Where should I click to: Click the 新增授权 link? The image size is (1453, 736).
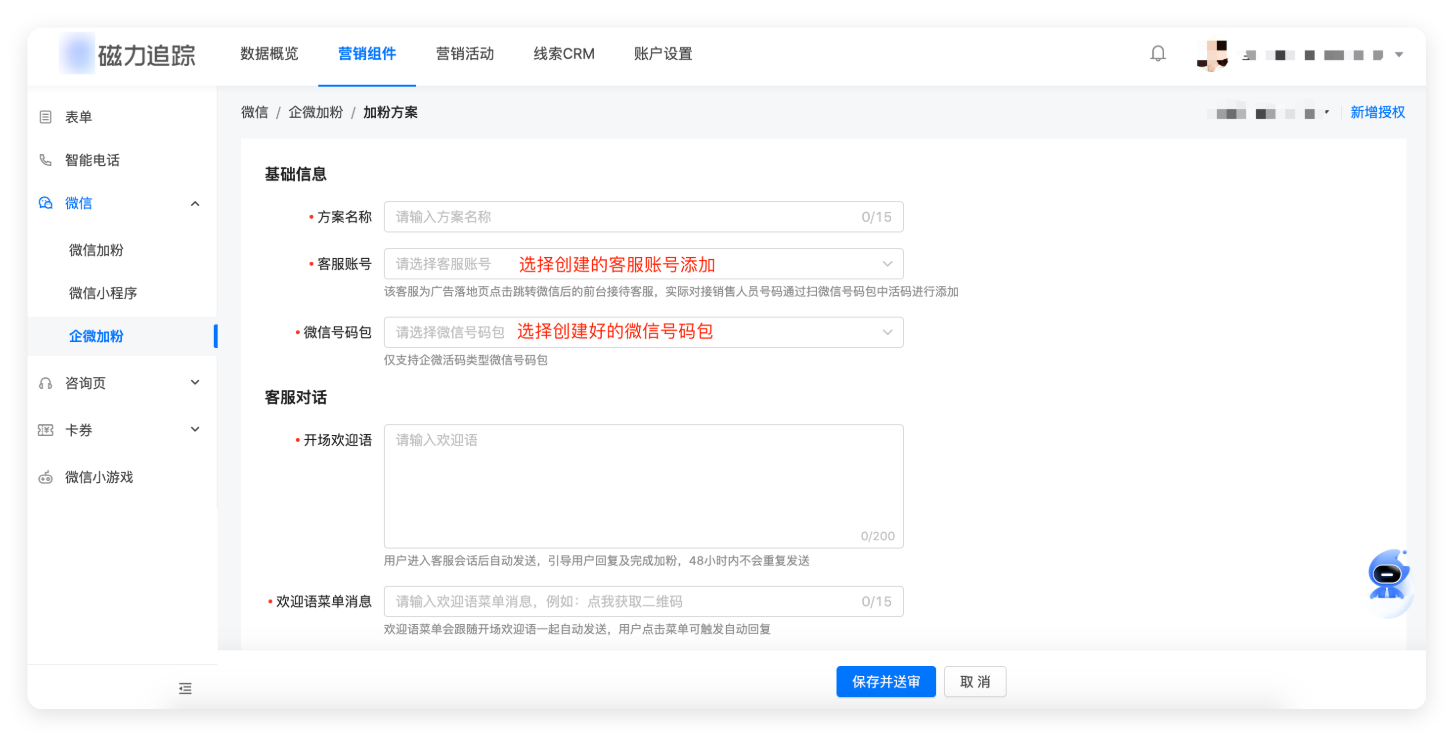[x=1377, y=112]
